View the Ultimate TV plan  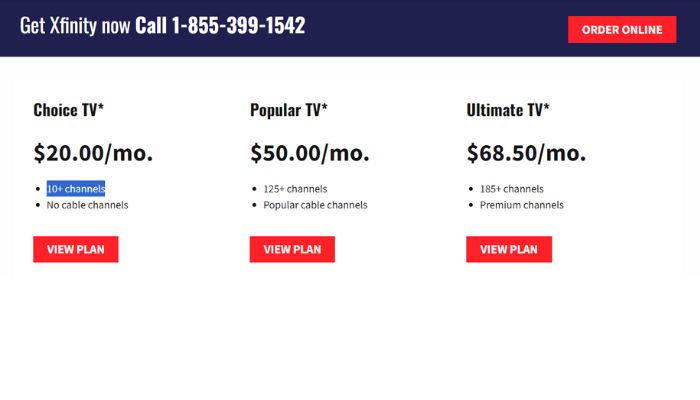[508, 249]
